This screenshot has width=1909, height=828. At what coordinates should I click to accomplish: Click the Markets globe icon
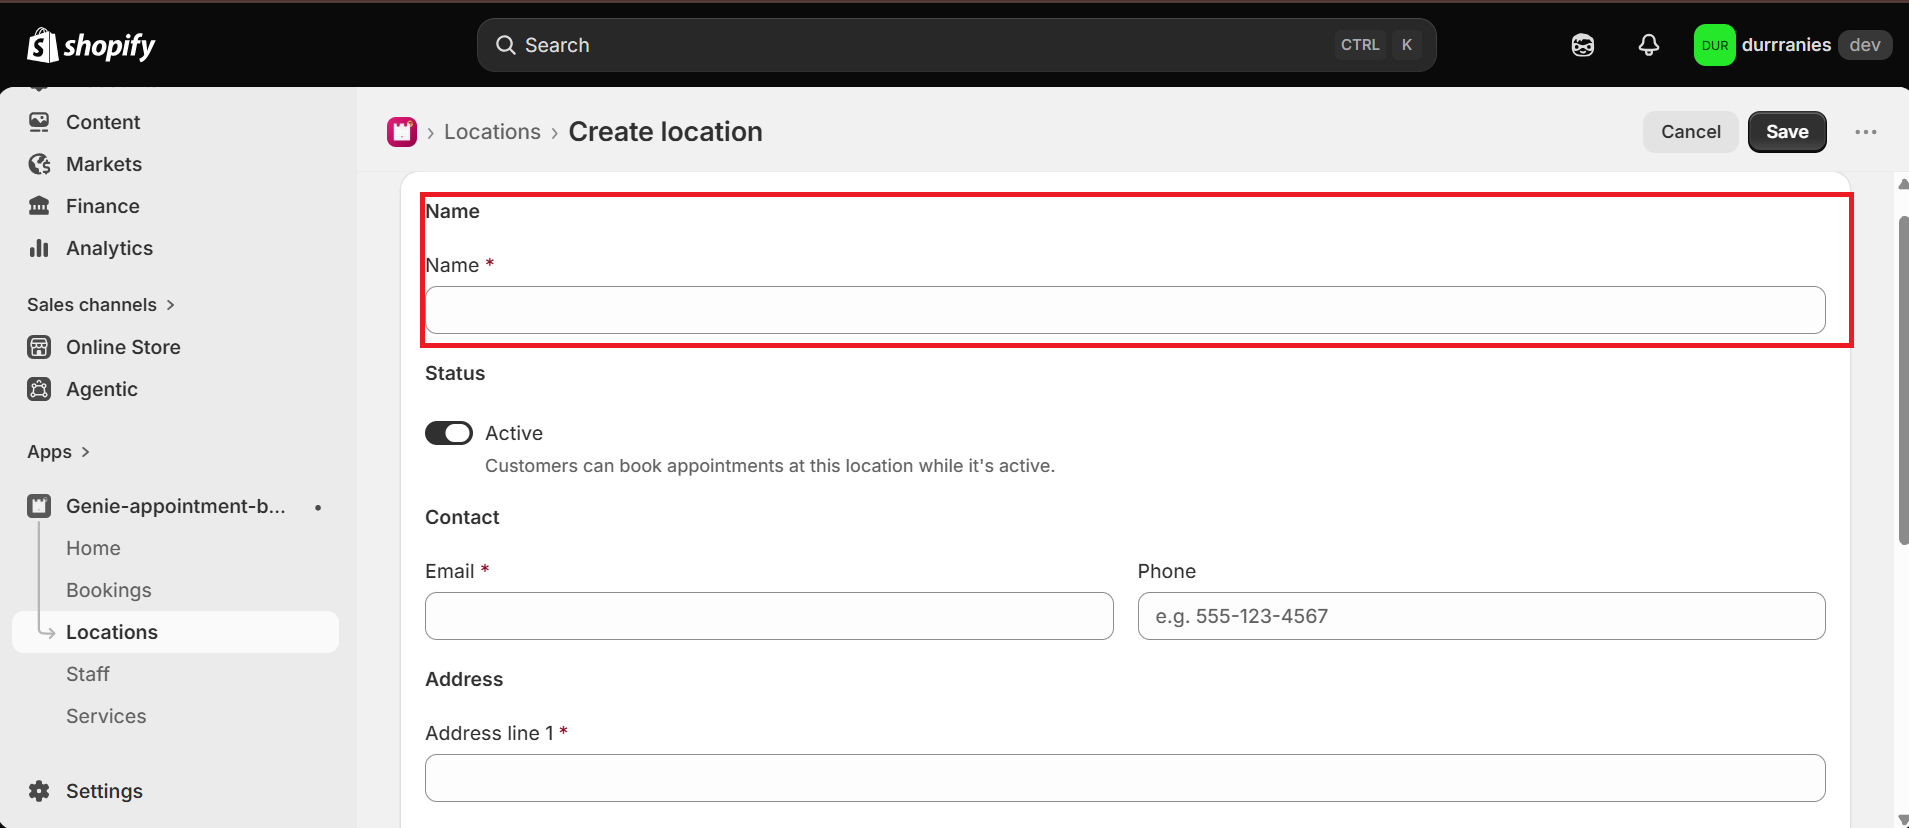click(x=39, y=164)
